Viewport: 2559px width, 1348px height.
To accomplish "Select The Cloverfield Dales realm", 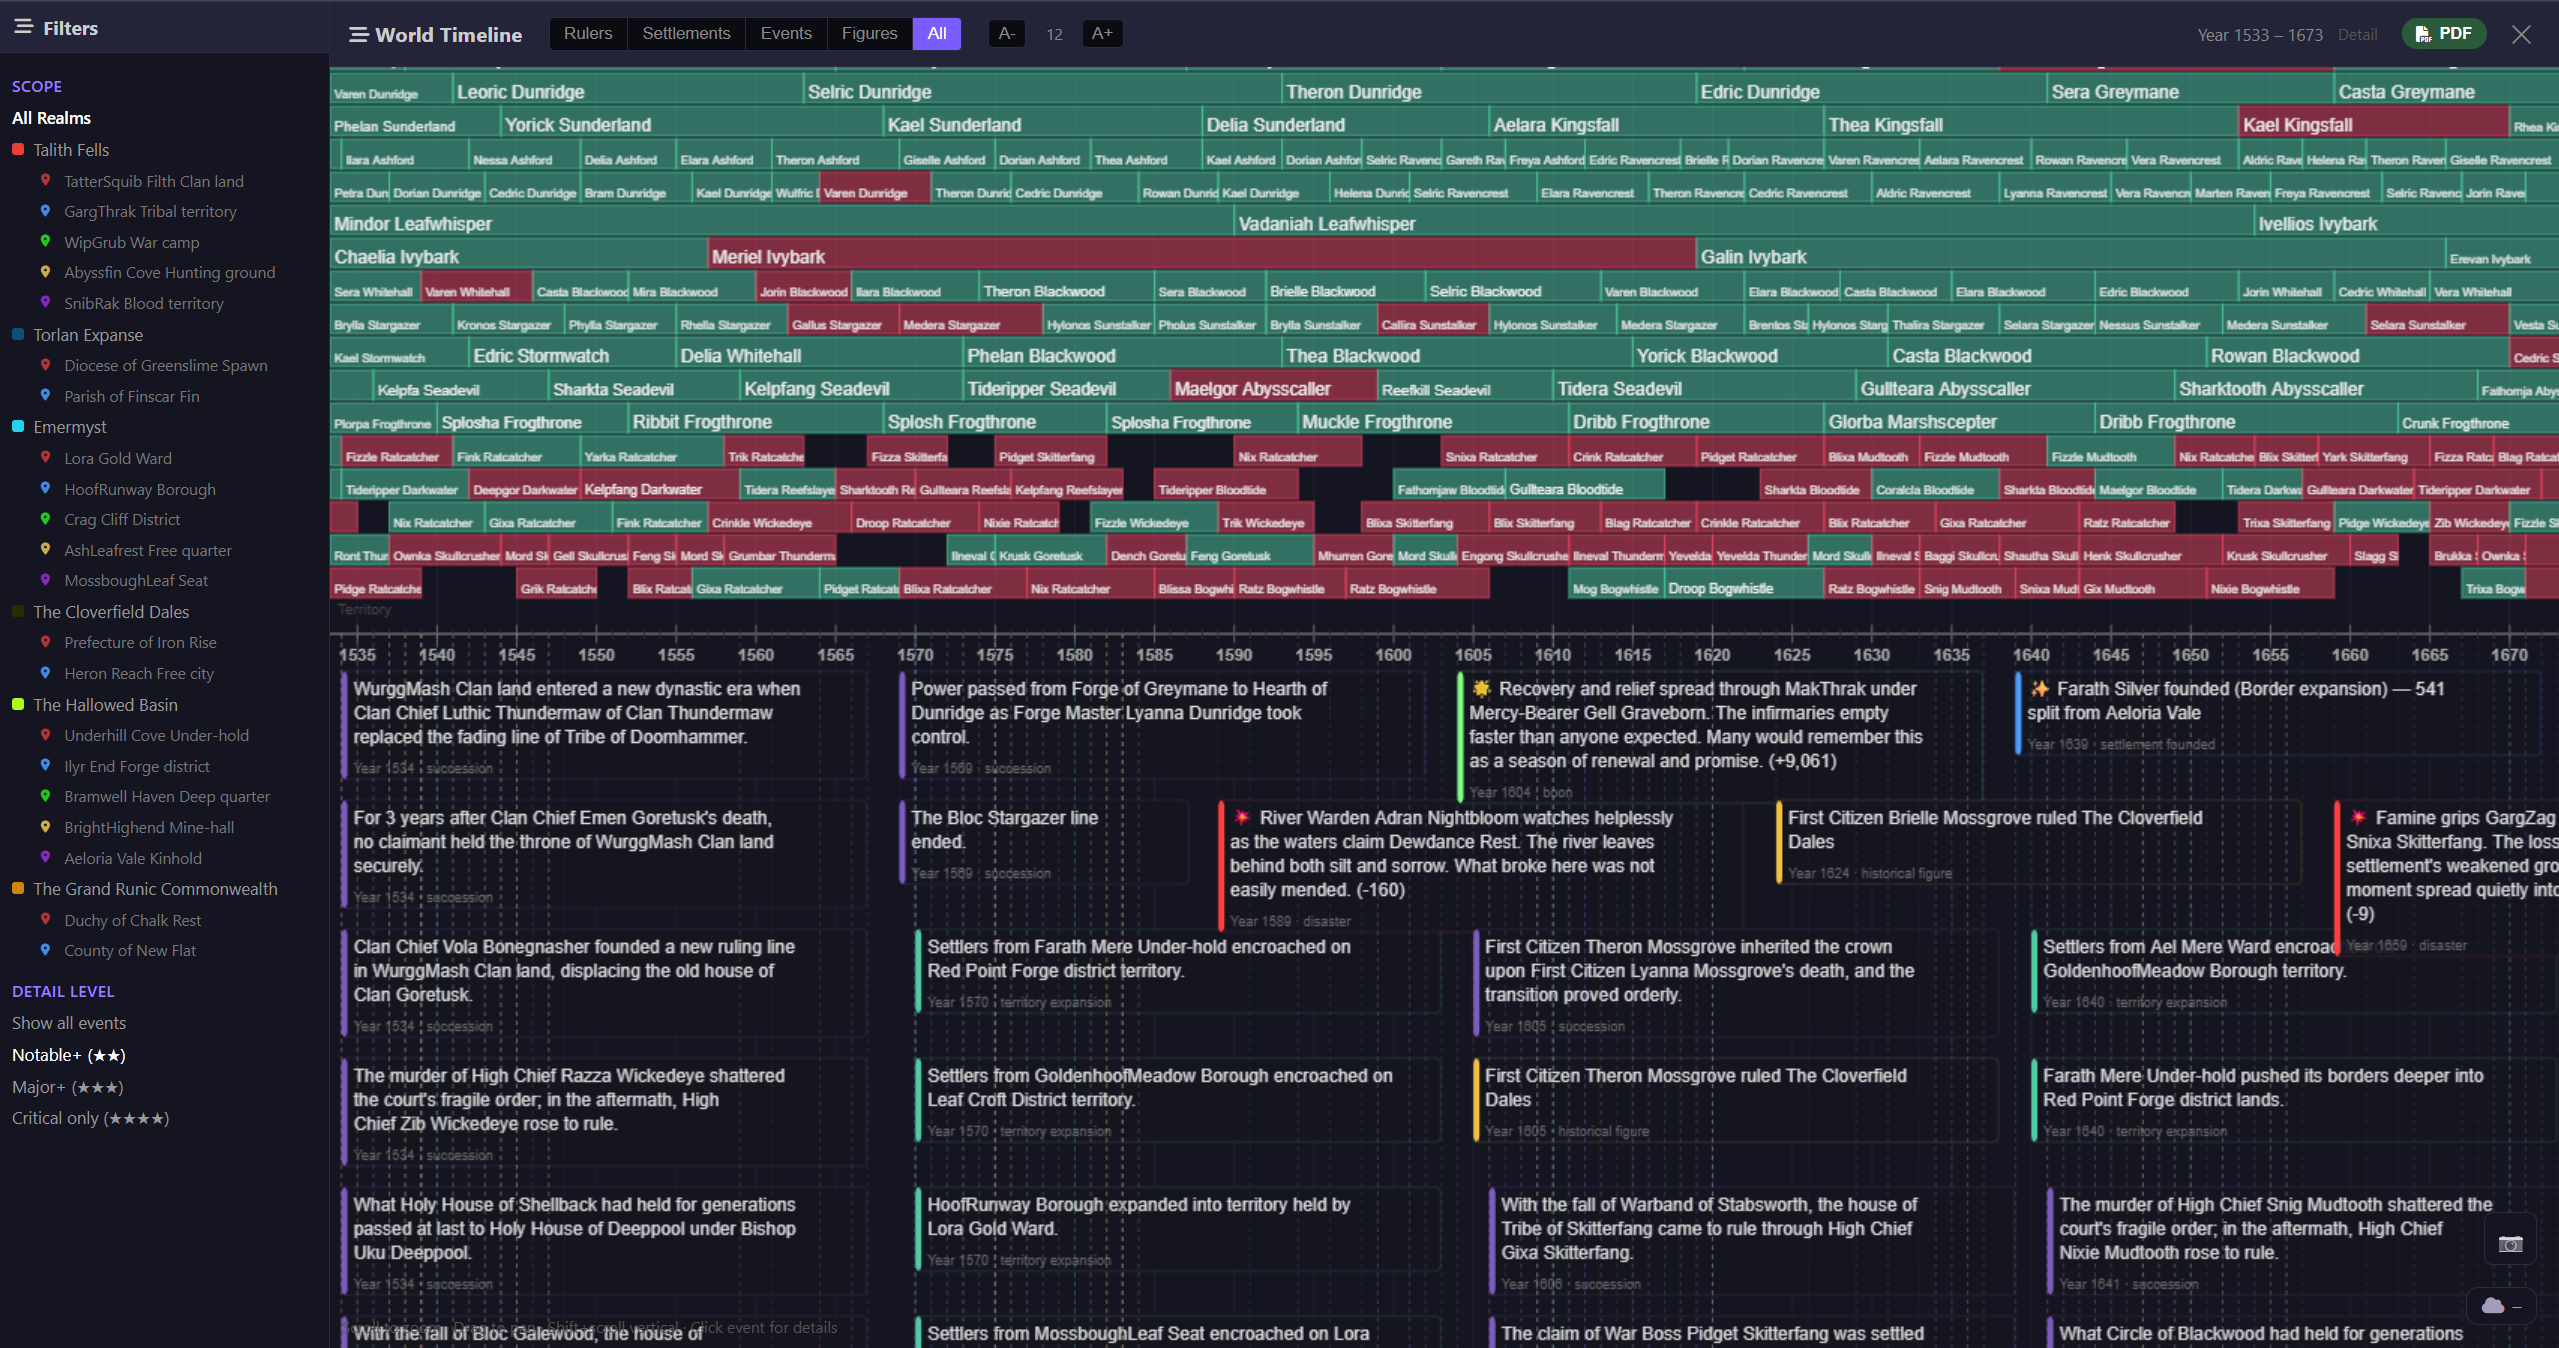I will tap(111, 611).
